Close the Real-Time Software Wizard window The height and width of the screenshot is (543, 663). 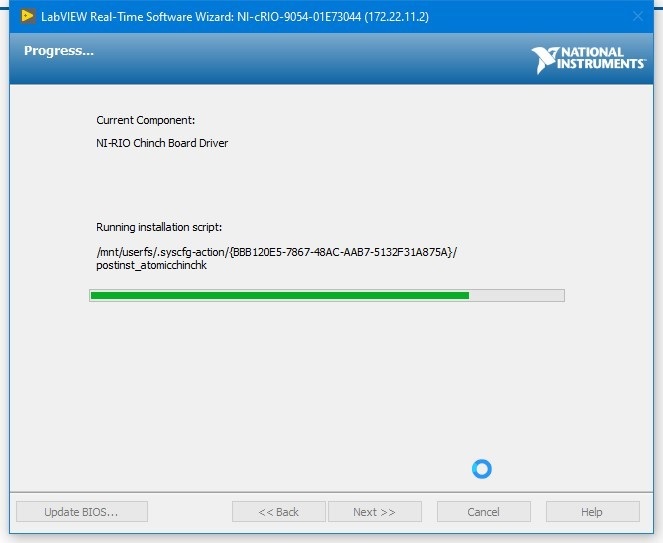tap(638, 16)
